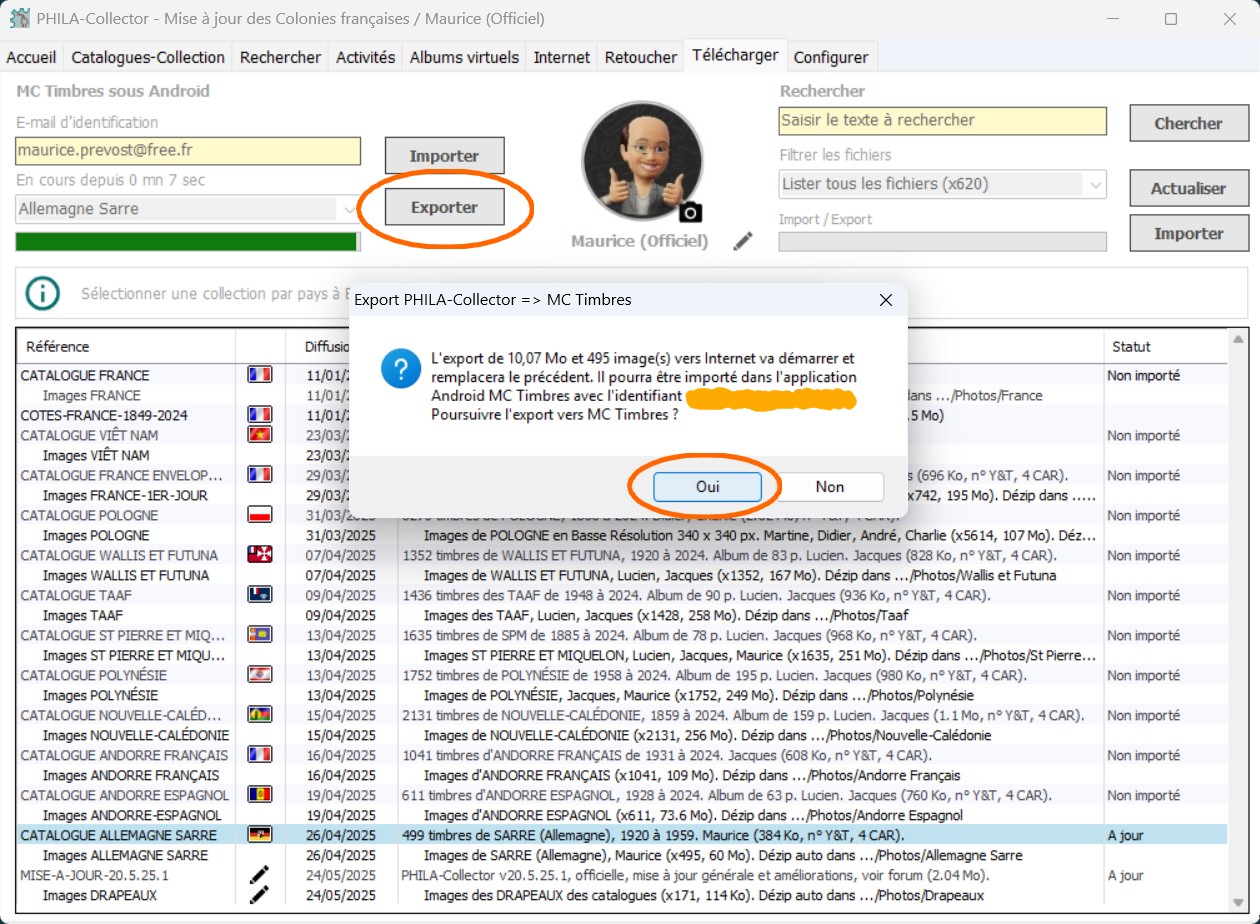Click the flag in CATALOGUE ANDORRE ESPAGNOL row

pyautogui.click(x=260, y=795)
